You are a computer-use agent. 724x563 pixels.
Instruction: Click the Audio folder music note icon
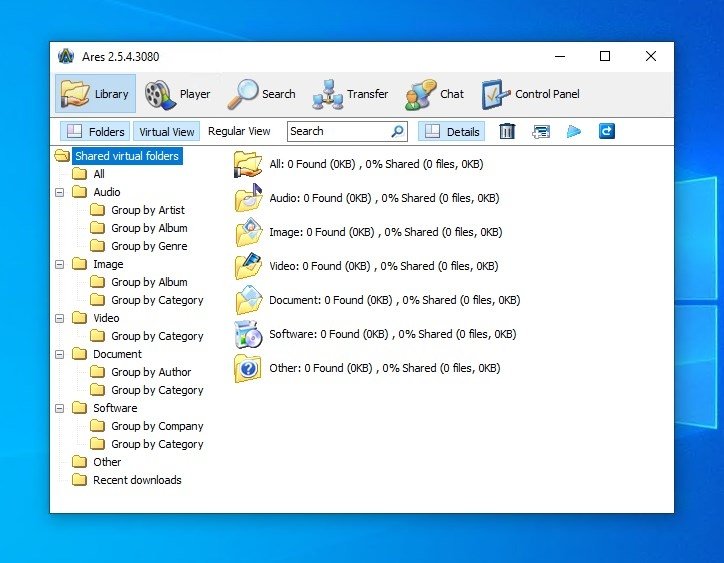click(248, 198)
